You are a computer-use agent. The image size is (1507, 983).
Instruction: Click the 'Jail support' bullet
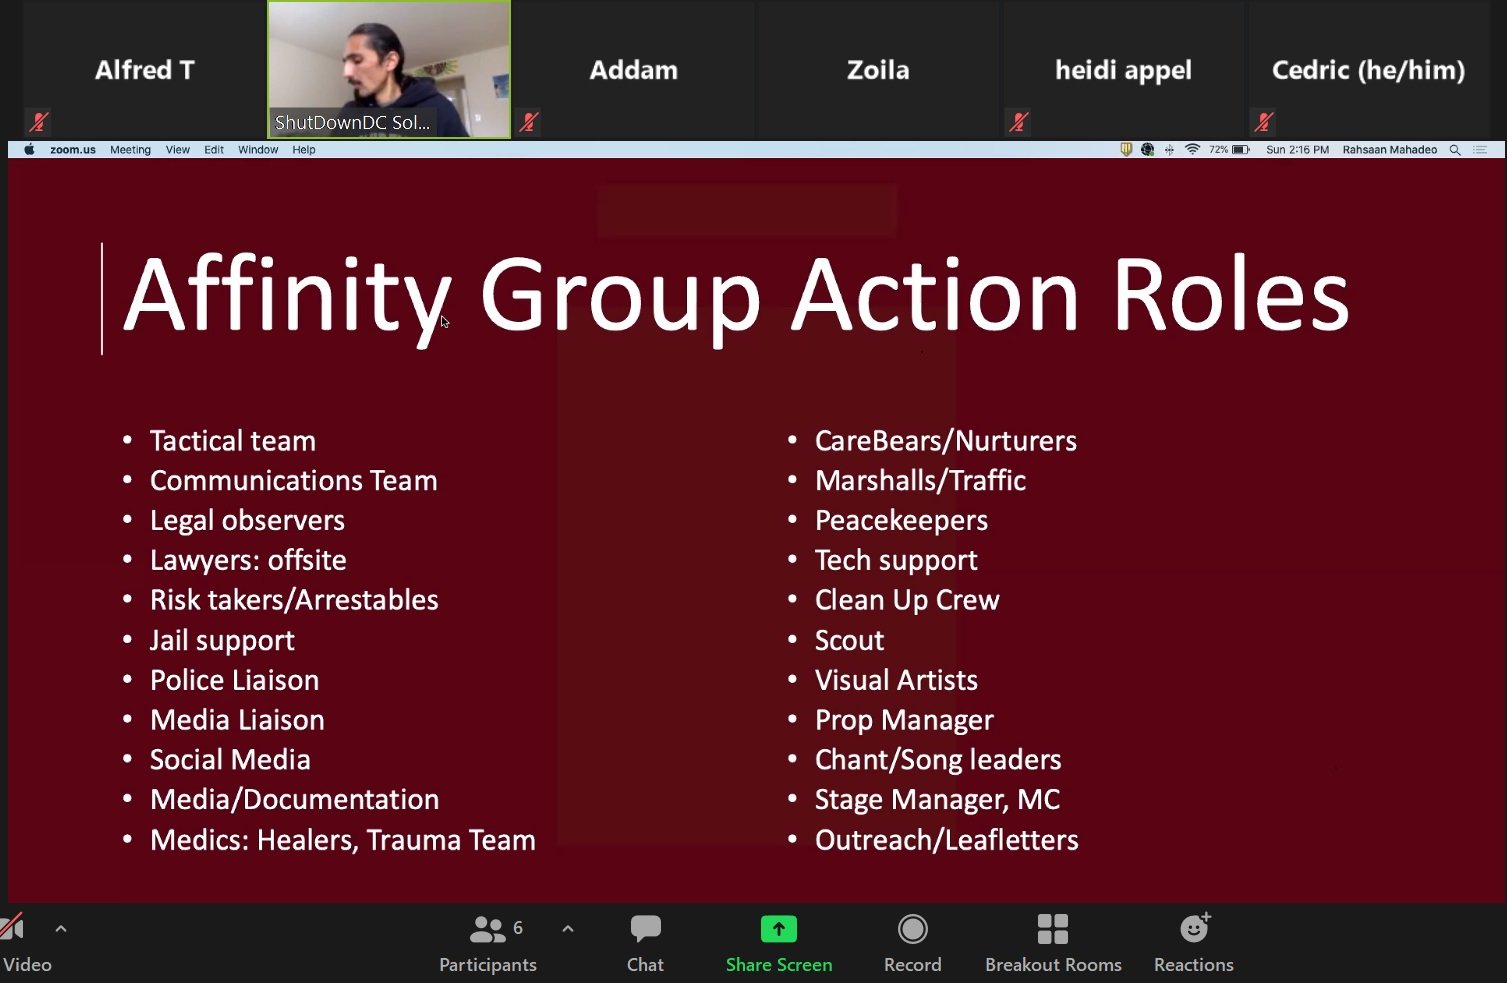[x=222, y=641]
